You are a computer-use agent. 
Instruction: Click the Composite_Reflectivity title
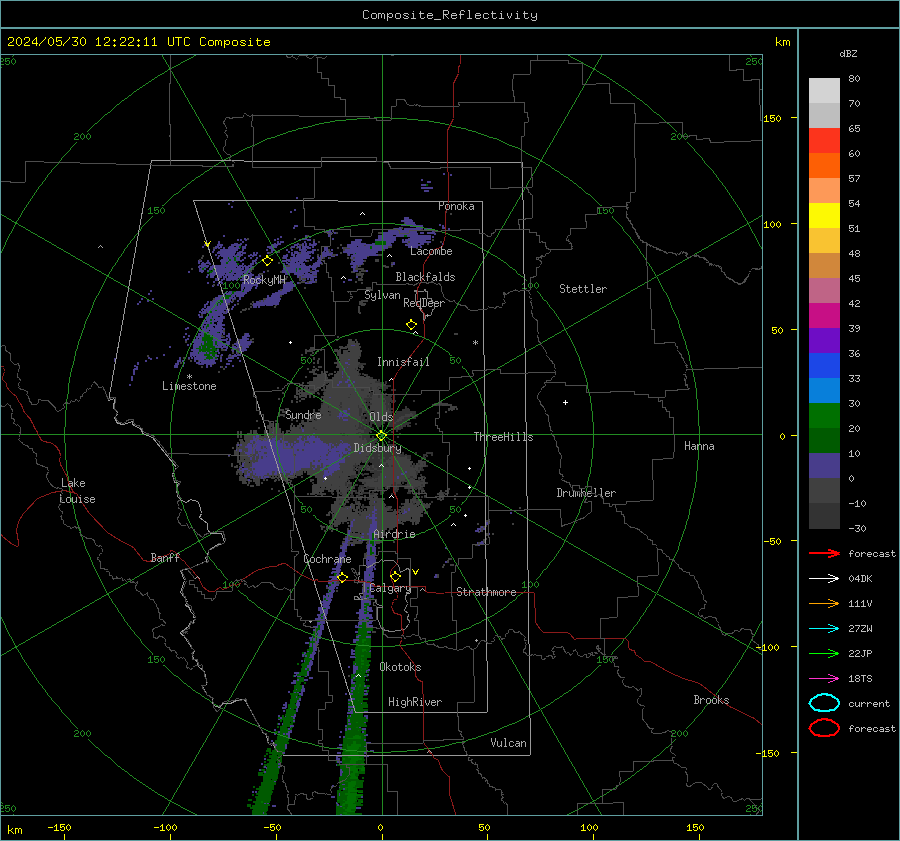450,15
